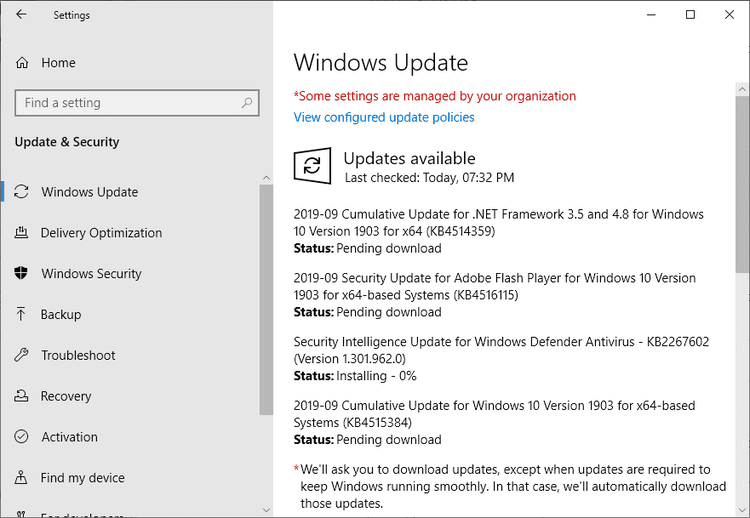This screenshot has width=750, height=518.
Task: Click sidebar scrollbar down arrow
Action: 266,510
